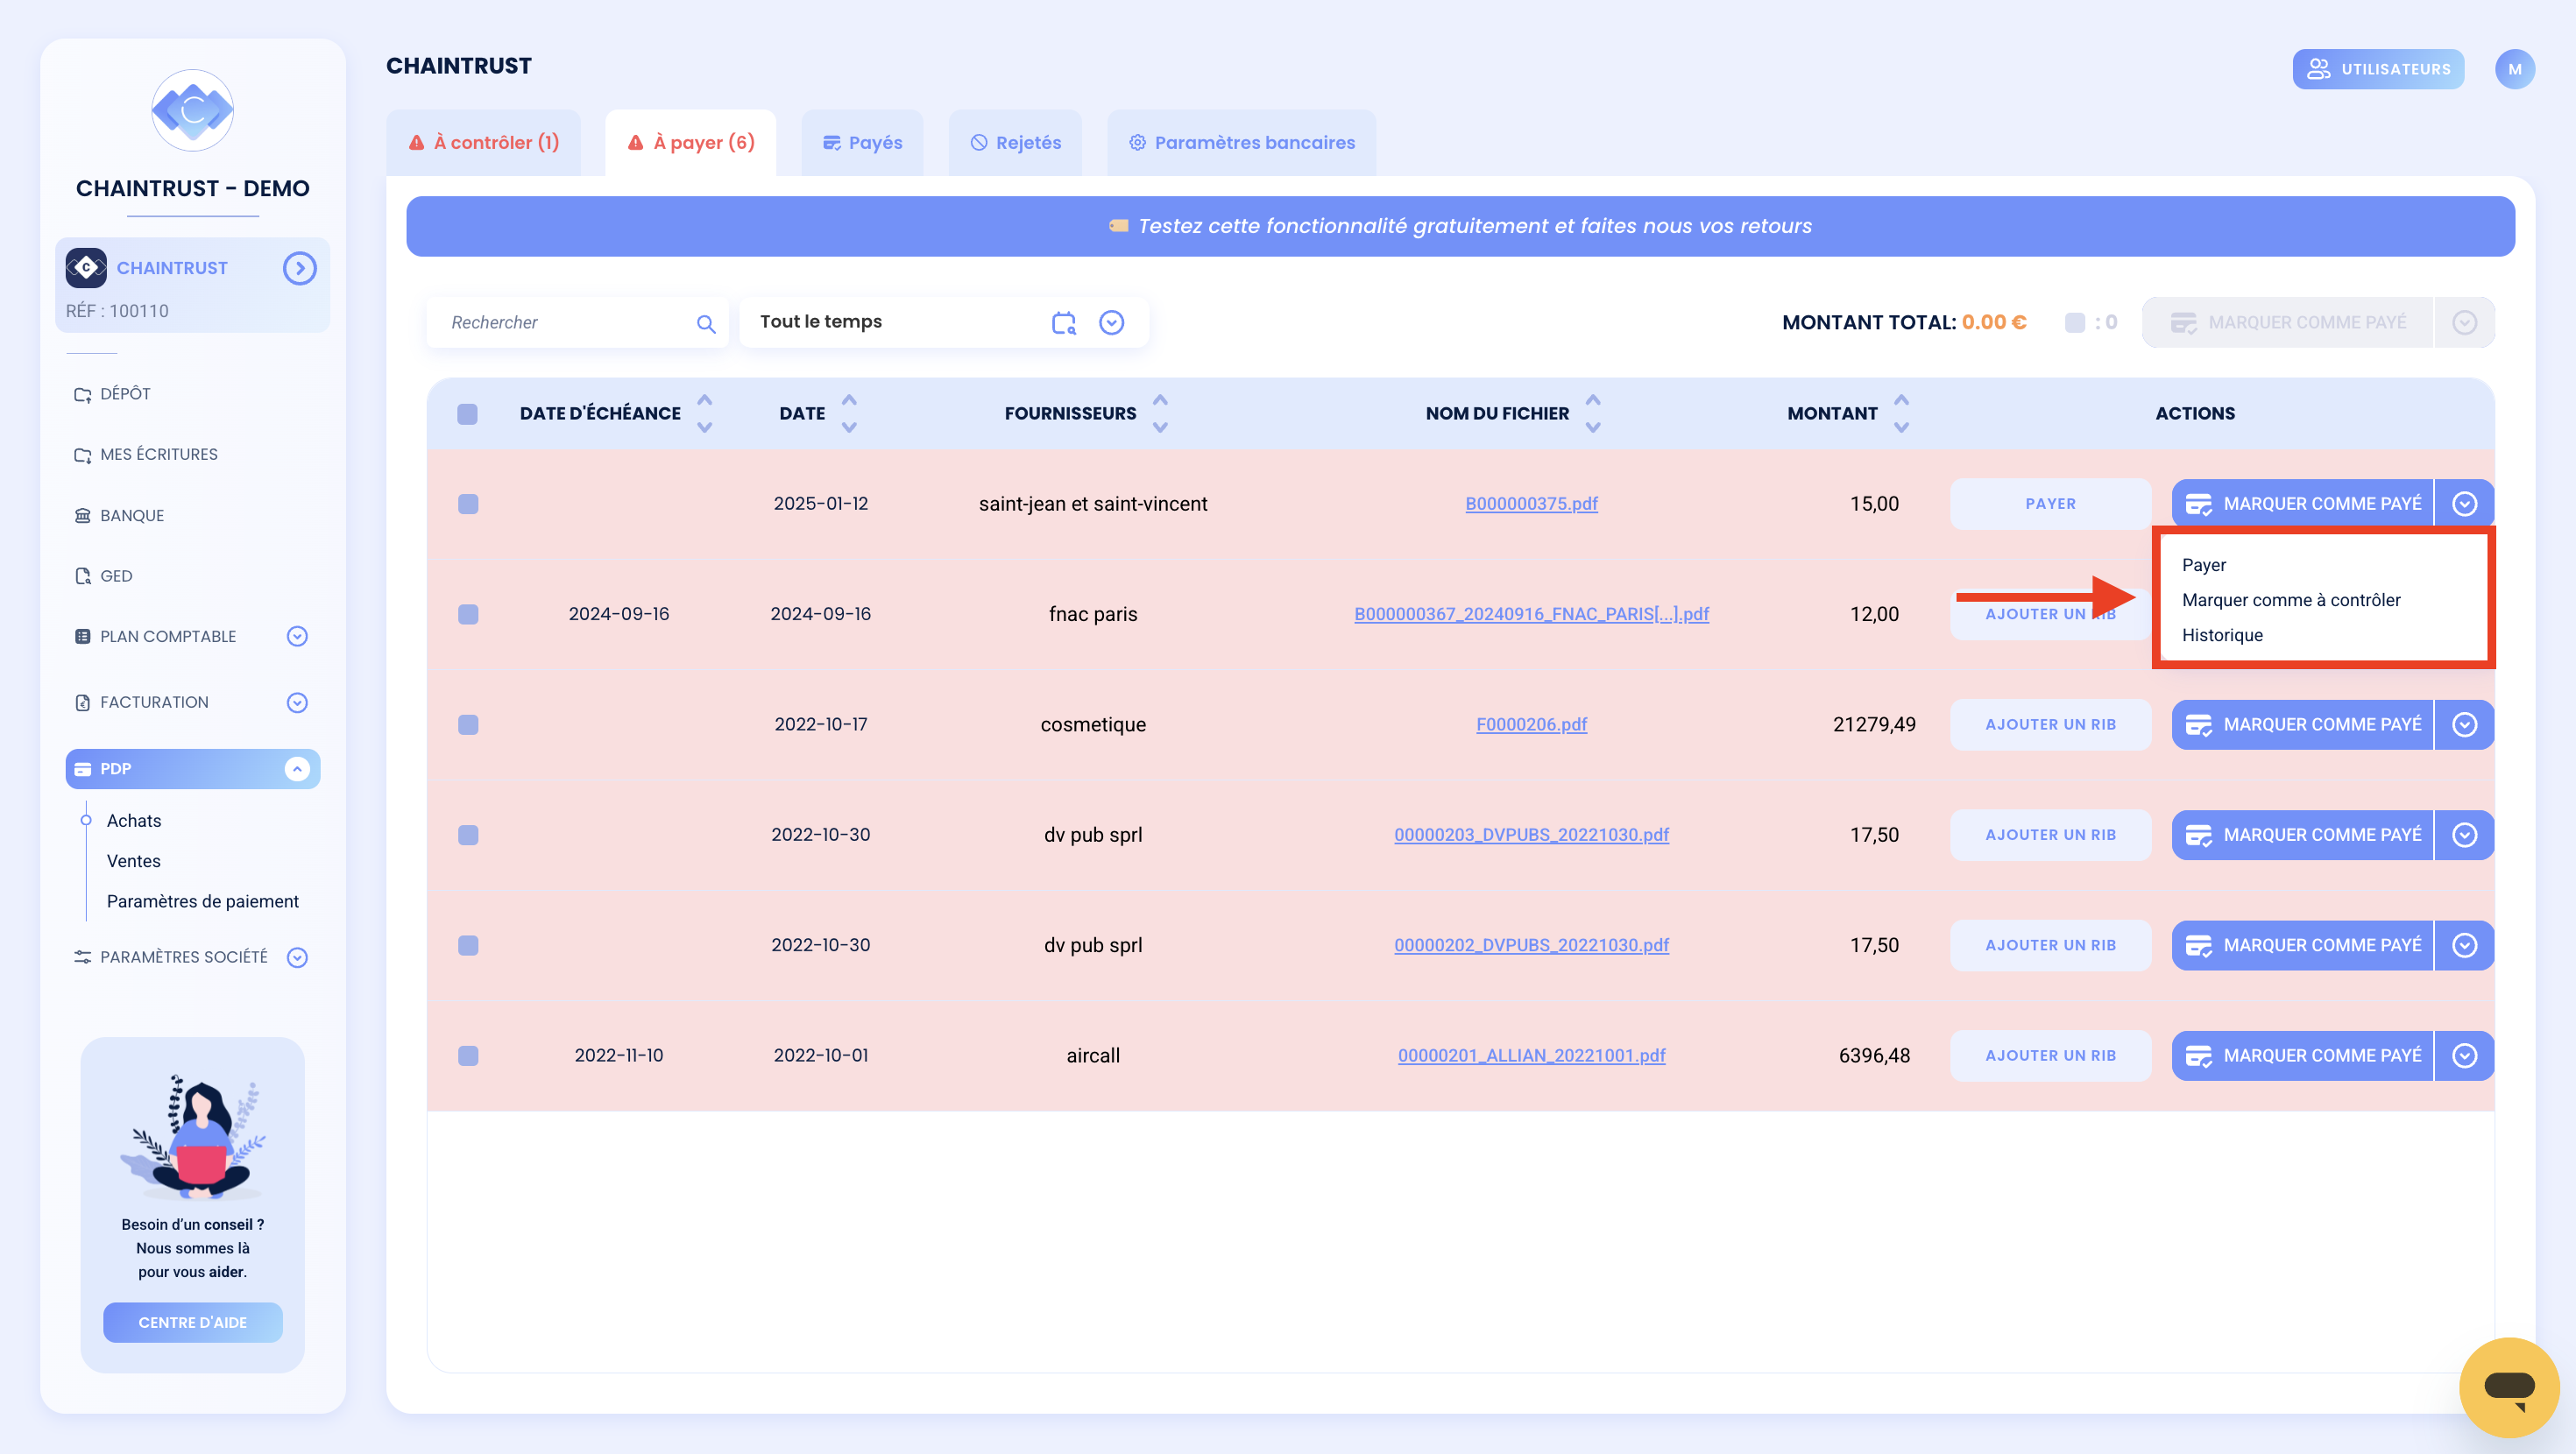Go to Achats under PDP

coord(134,820)
